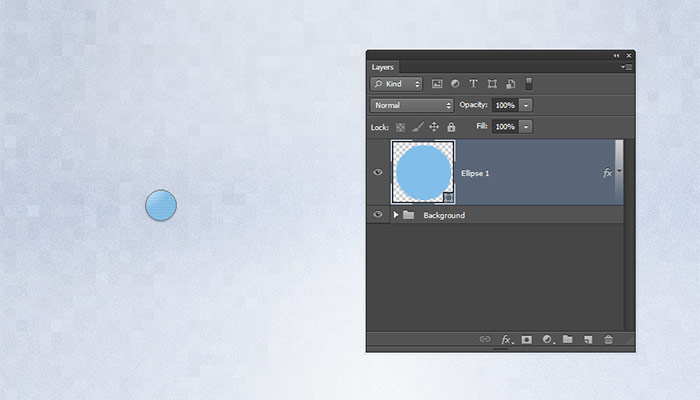Viewport: 700px width, 400px height.
Task: Lock image pixels with brush icon
Action: point(417,127)
